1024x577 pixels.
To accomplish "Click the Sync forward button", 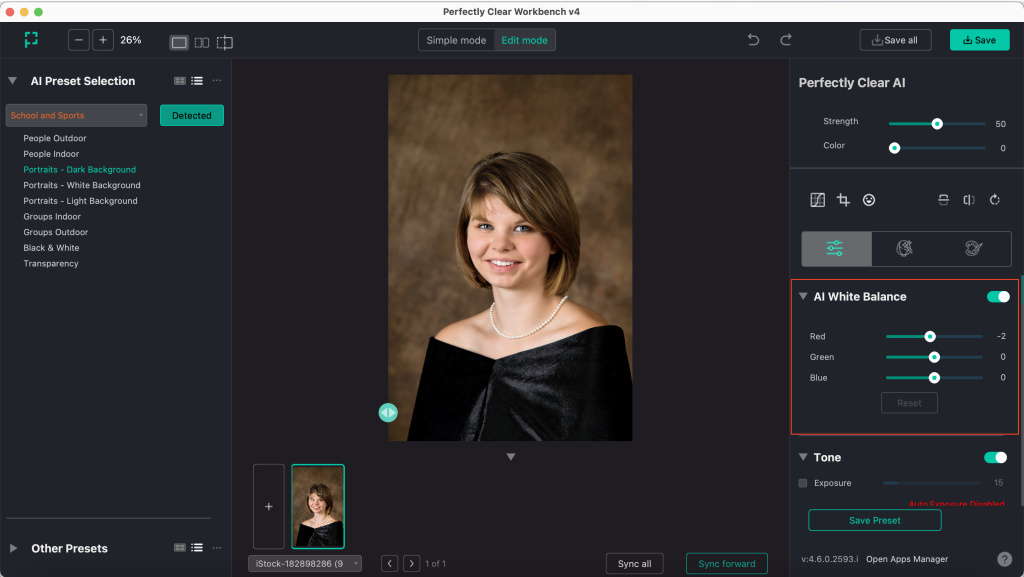I will [726, 563].
